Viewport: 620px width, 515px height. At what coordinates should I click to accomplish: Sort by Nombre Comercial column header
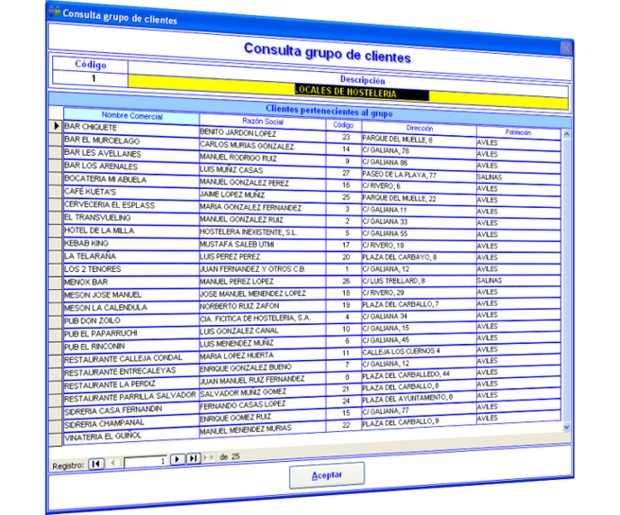132,116
